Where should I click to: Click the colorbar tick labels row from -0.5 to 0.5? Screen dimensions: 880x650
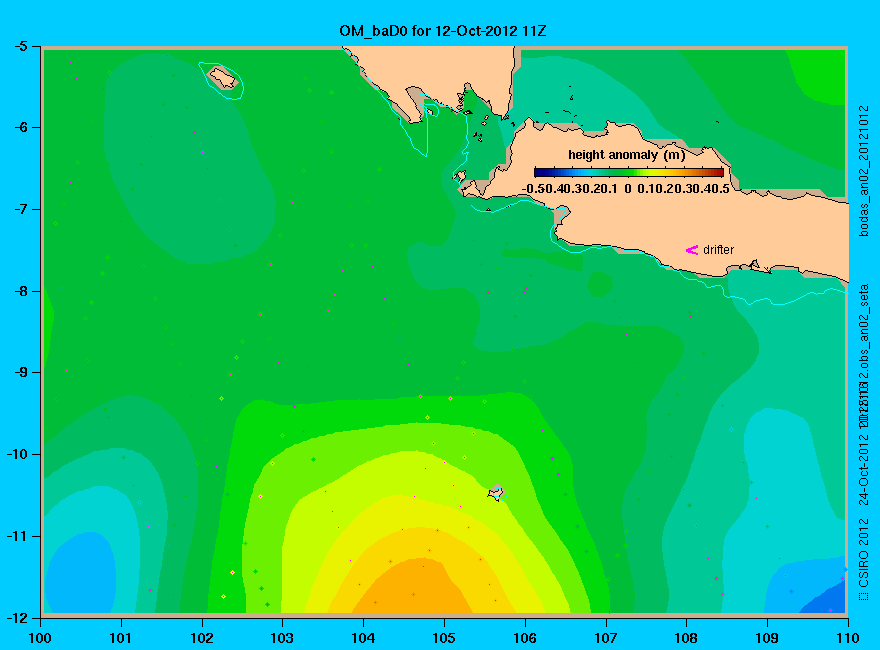point(626,189)
